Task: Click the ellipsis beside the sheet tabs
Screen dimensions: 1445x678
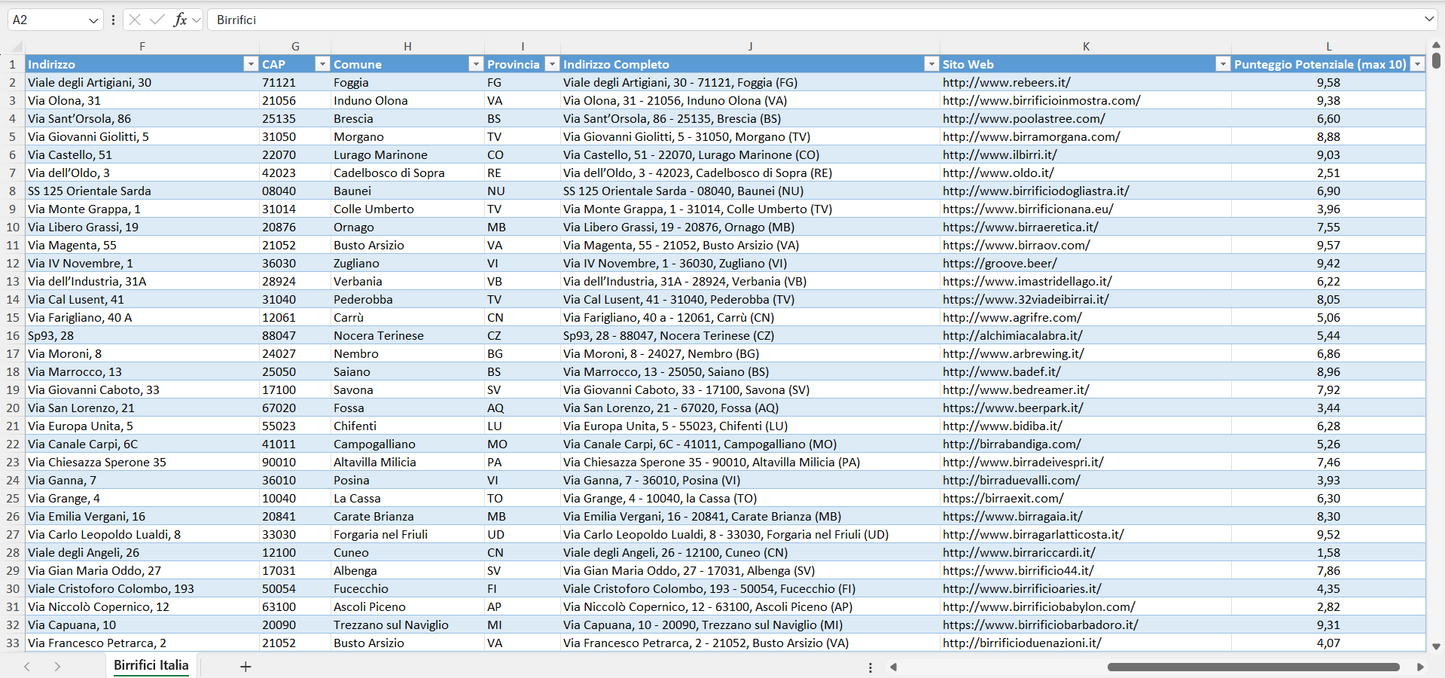Action: click(869, 666)
